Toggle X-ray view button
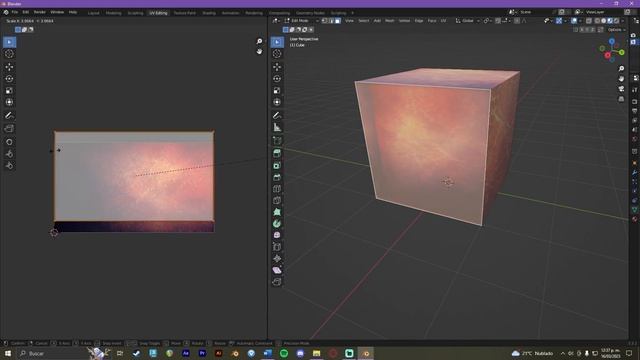This screenshot has width=640, height=360. [589, 21]
